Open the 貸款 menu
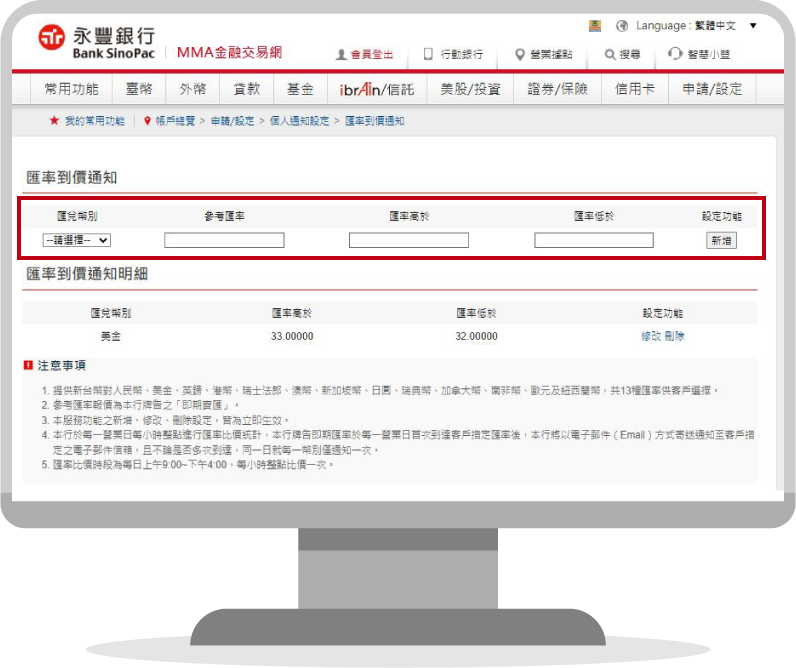Screen dimensions: 796x668 click(247, 89)
